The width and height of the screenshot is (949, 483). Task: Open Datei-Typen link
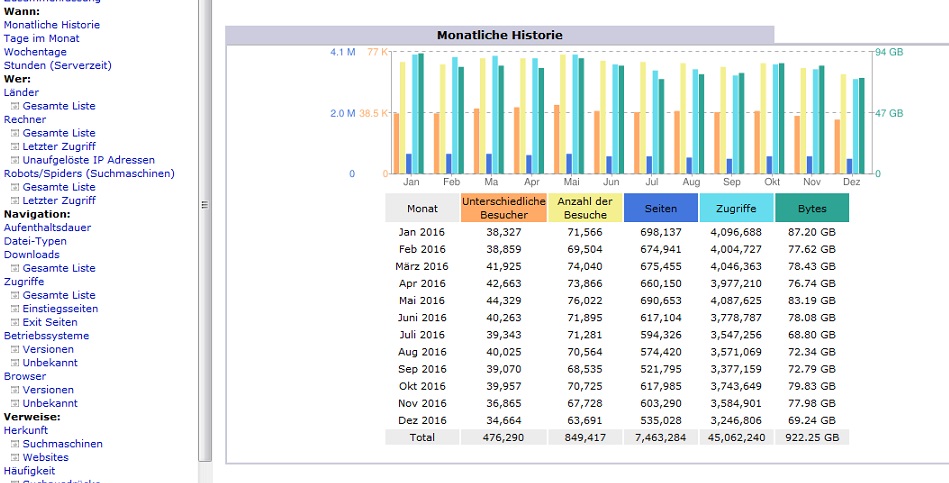(x=35, y=241)
